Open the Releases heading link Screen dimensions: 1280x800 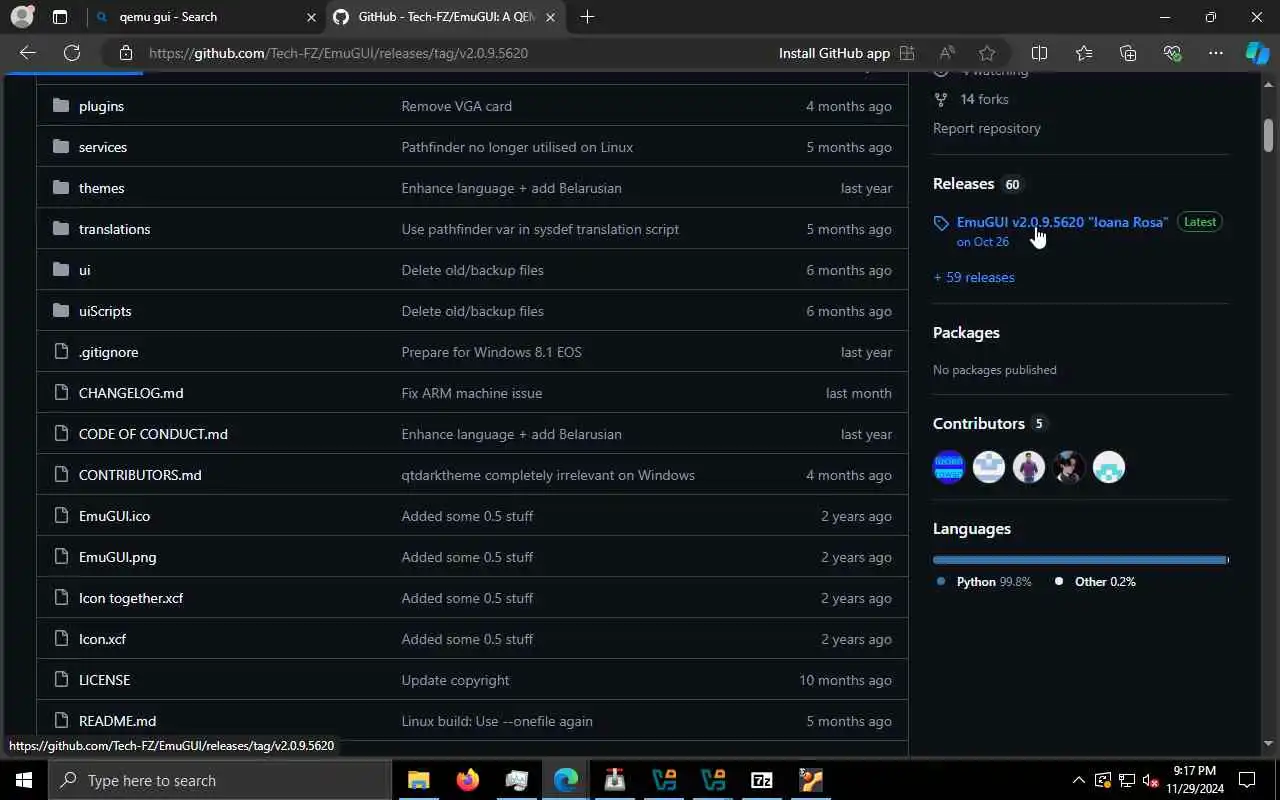tap(963, 184)
